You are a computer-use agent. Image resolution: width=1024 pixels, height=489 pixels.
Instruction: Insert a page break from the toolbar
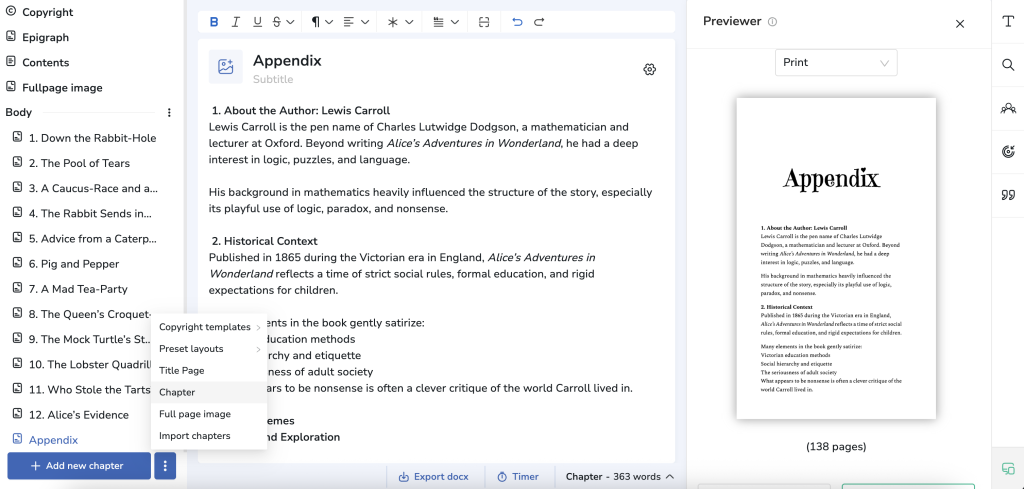click(484, 22)
